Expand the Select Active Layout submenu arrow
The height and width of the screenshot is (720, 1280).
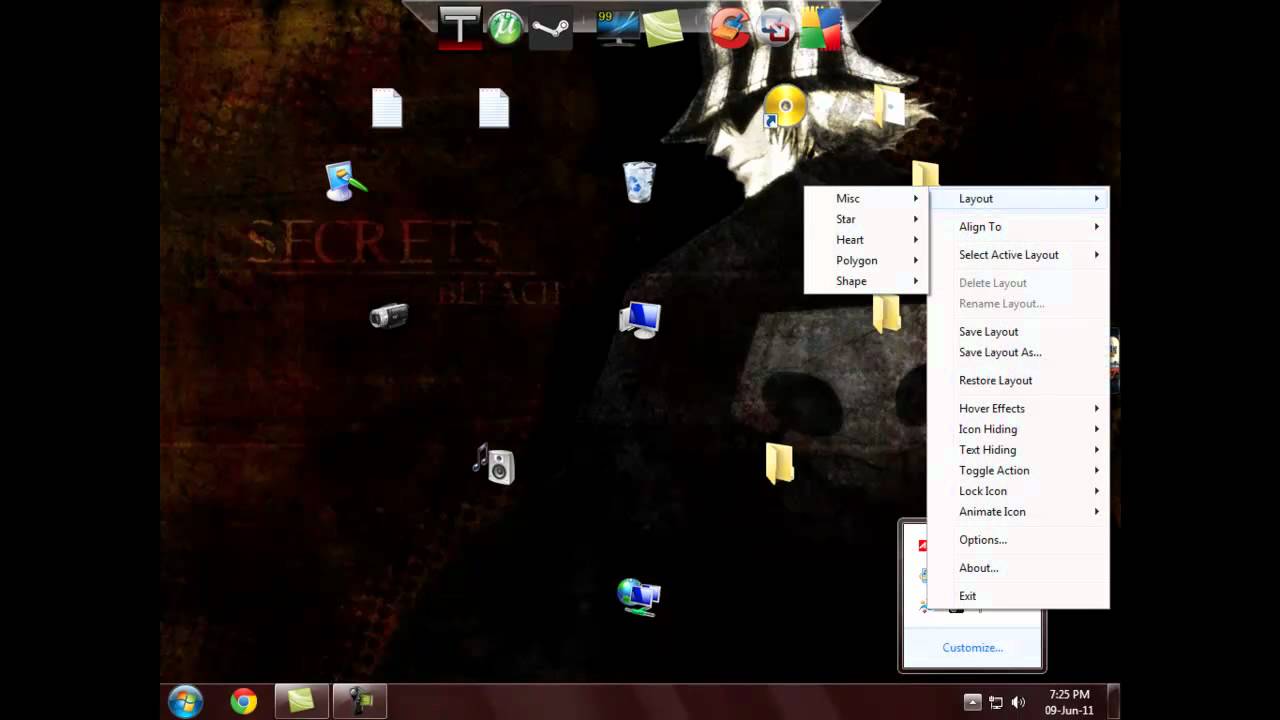[1097, 255]
